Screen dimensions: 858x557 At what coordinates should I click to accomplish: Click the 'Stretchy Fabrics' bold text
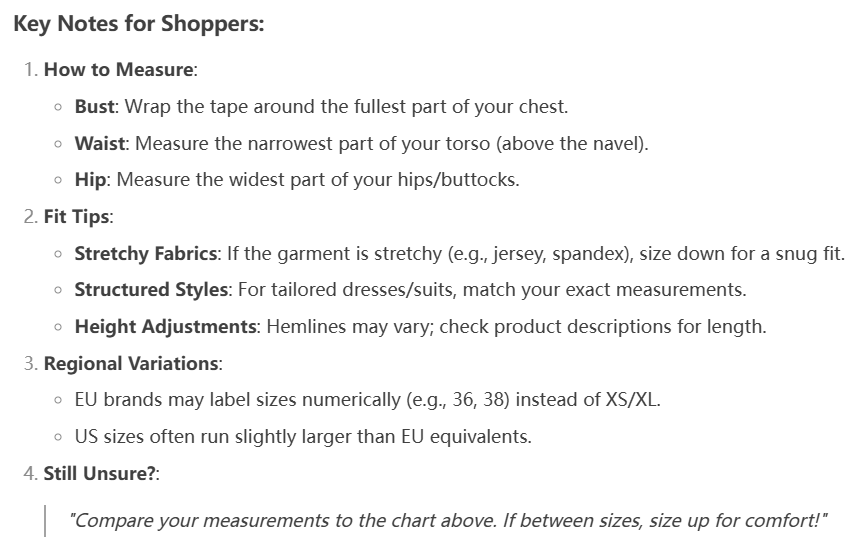point(145,253)
